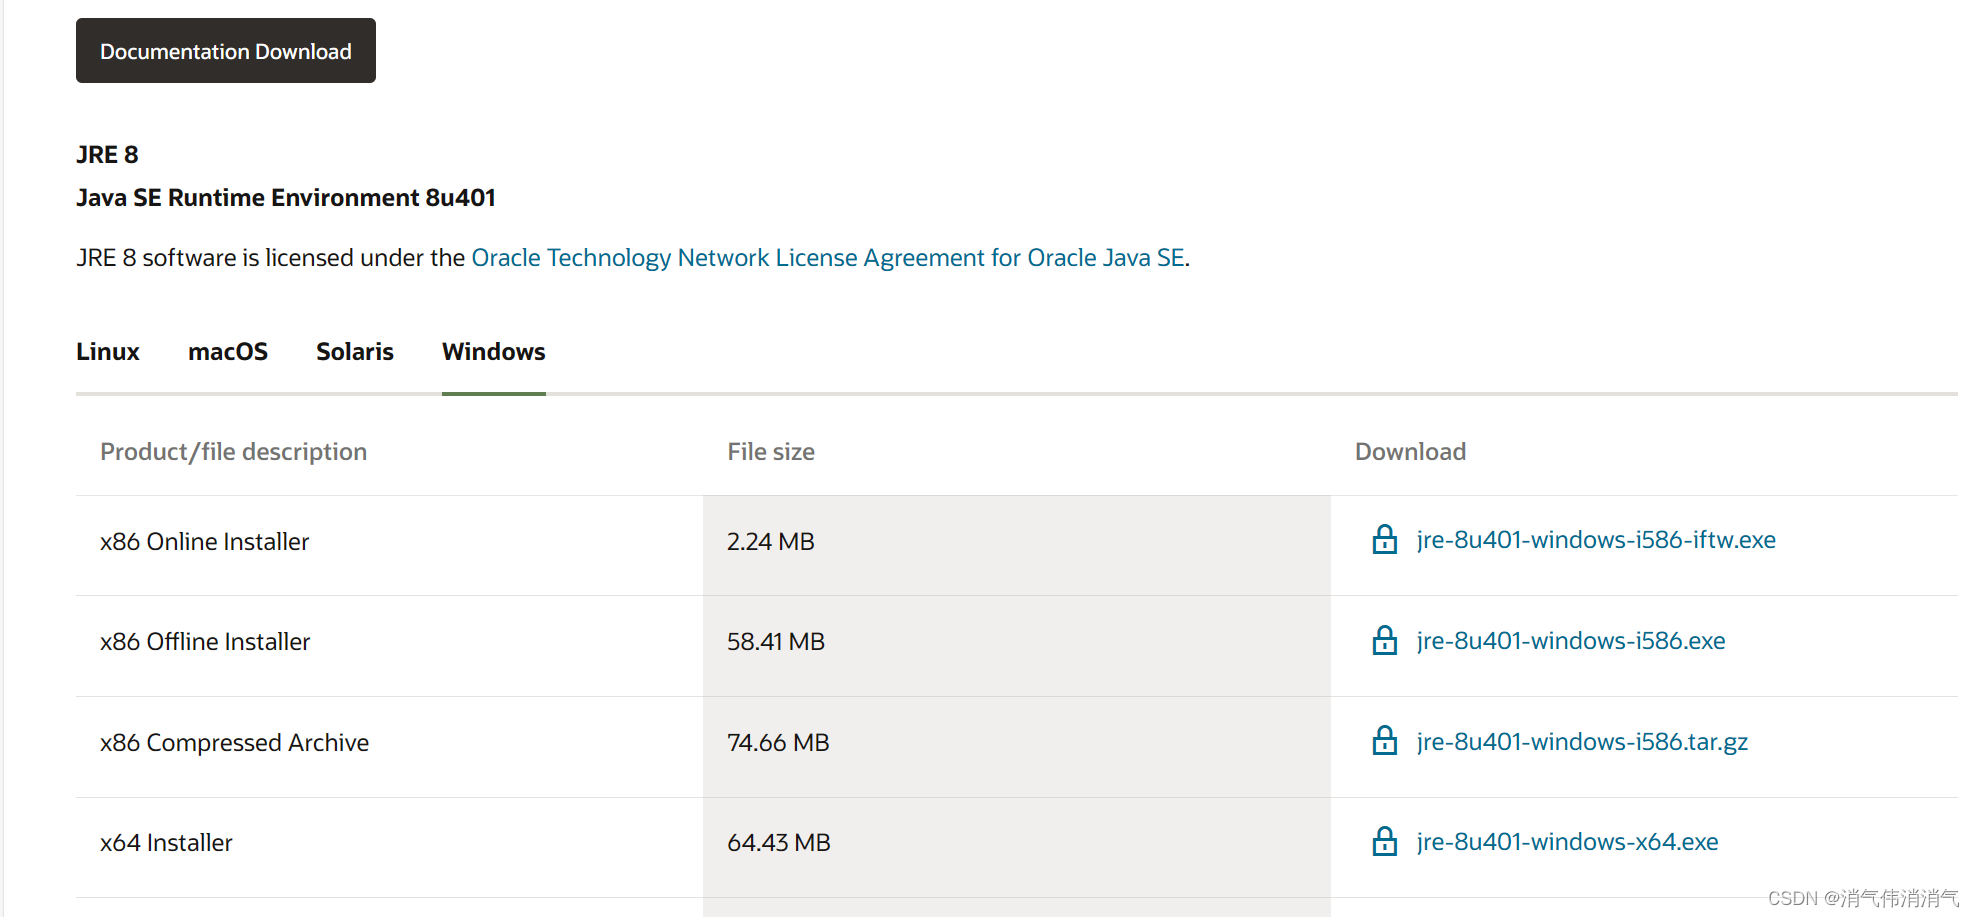Download jre-8u401-windows-x64.exe installer link
Screen dimensions: 1975x917
click(x=1567, y=842)
